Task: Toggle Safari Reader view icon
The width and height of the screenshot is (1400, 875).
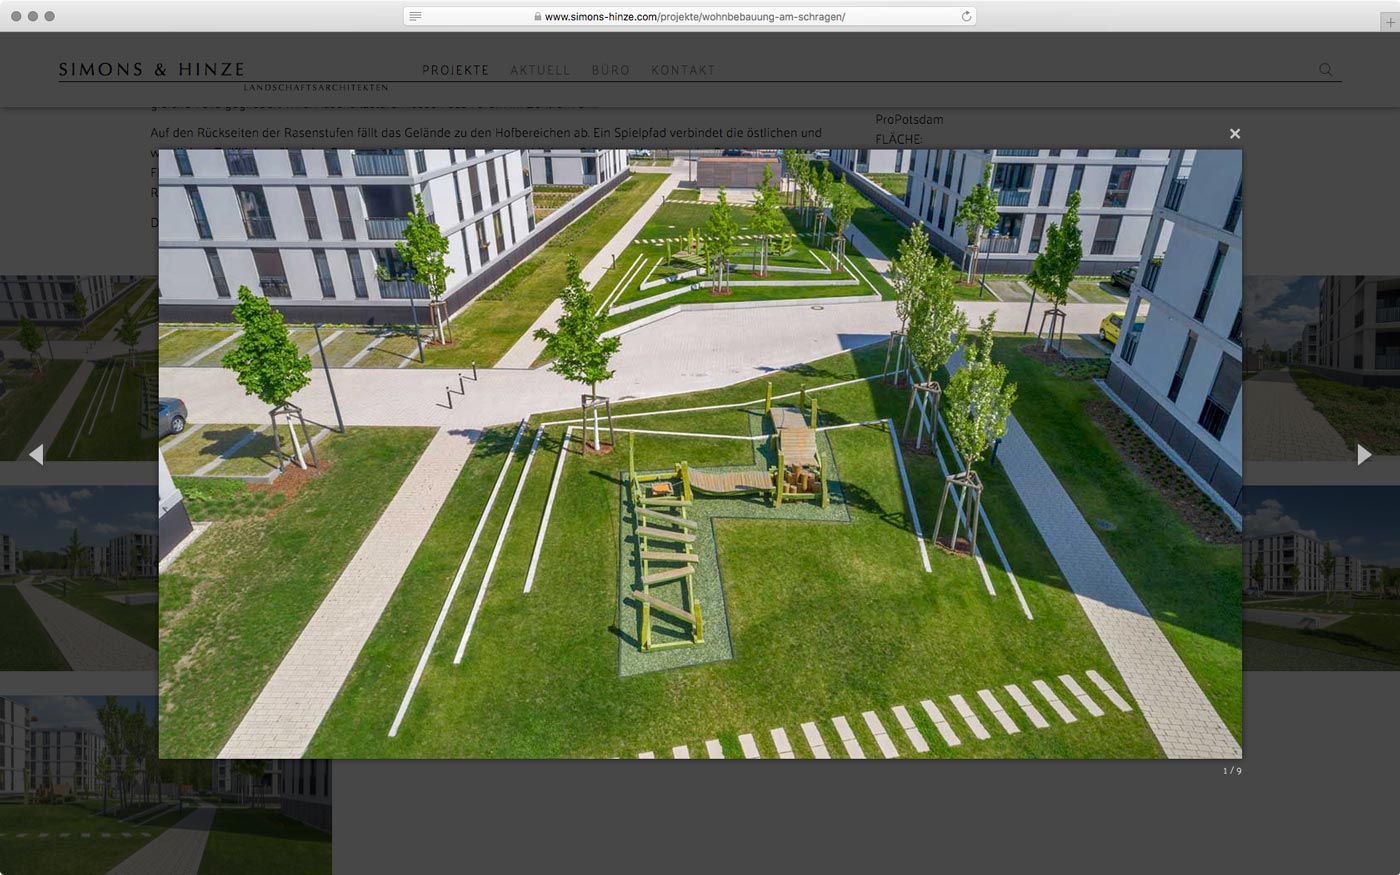Action: (415, 16)
